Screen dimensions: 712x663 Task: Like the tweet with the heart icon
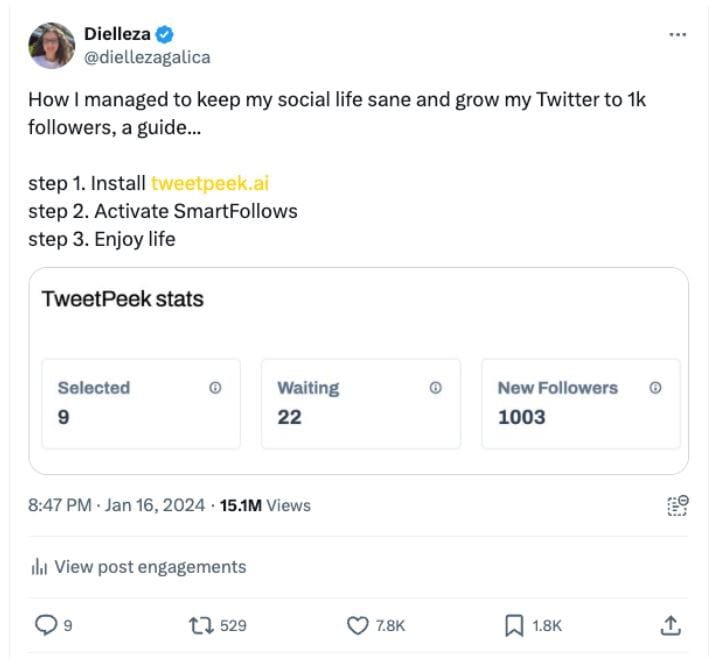[x=358, y=625]
